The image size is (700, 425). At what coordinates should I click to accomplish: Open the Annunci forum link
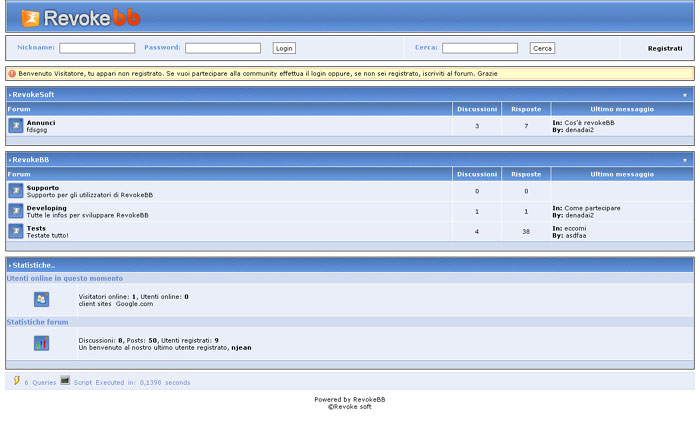pos(41,122)
